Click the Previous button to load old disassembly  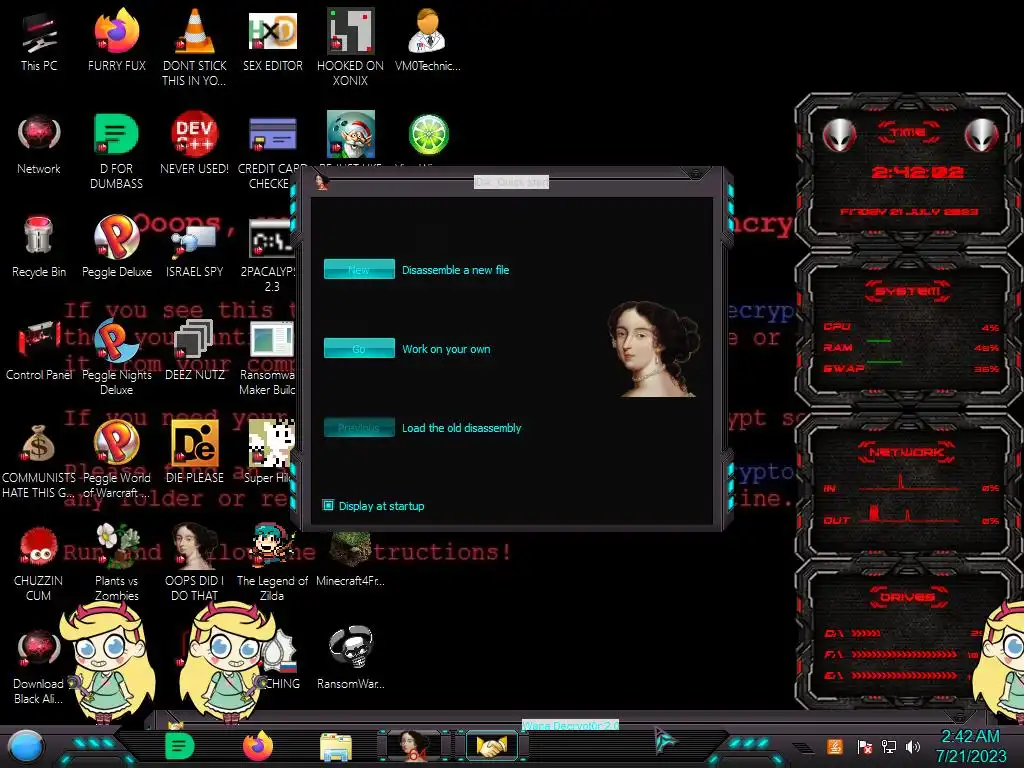tap(359, 427)
